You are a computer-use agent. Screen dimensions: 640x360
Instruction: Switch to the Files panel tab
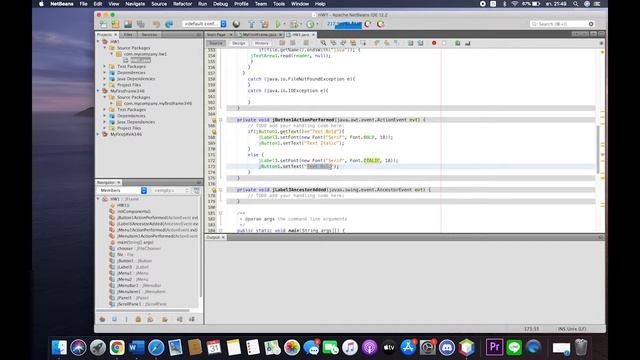point(128,35)
